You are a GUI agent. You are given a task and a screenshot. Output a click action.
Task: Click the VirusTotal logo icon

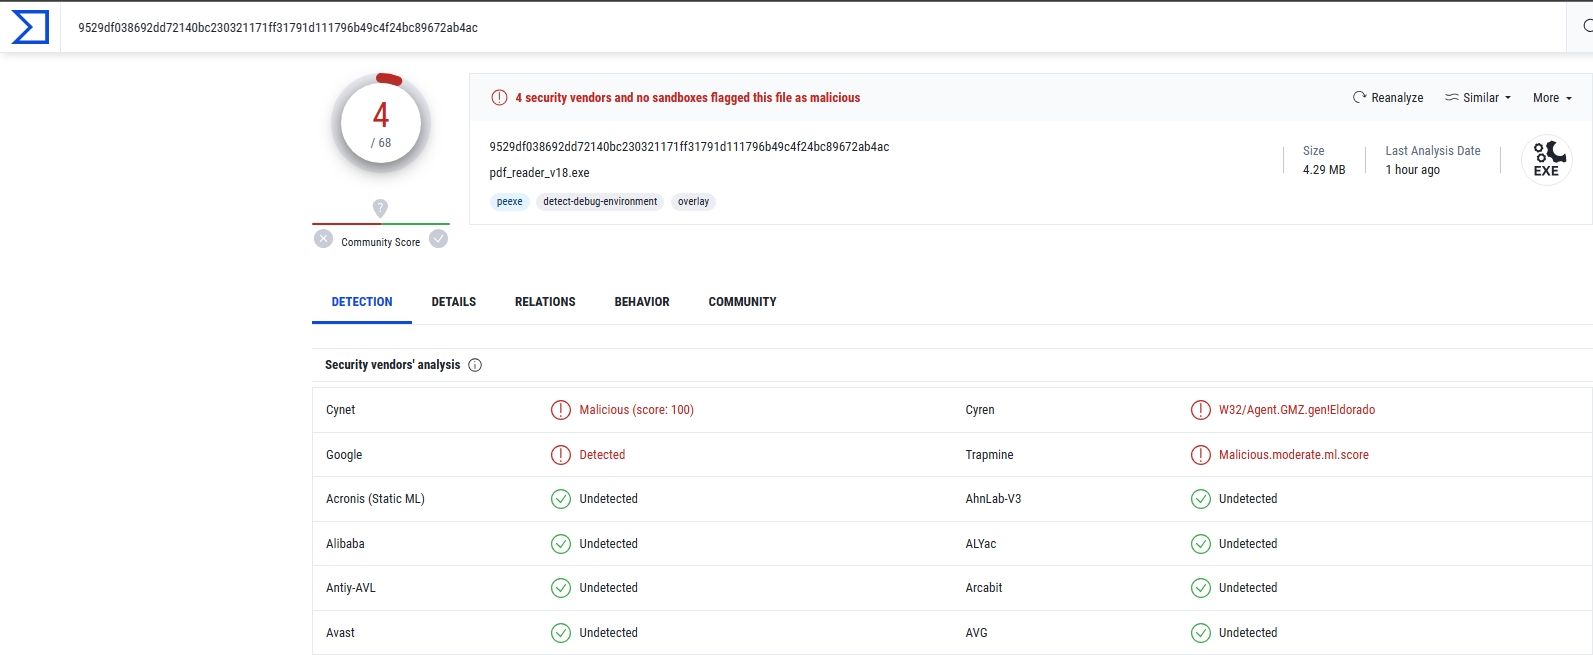[29, 27]
